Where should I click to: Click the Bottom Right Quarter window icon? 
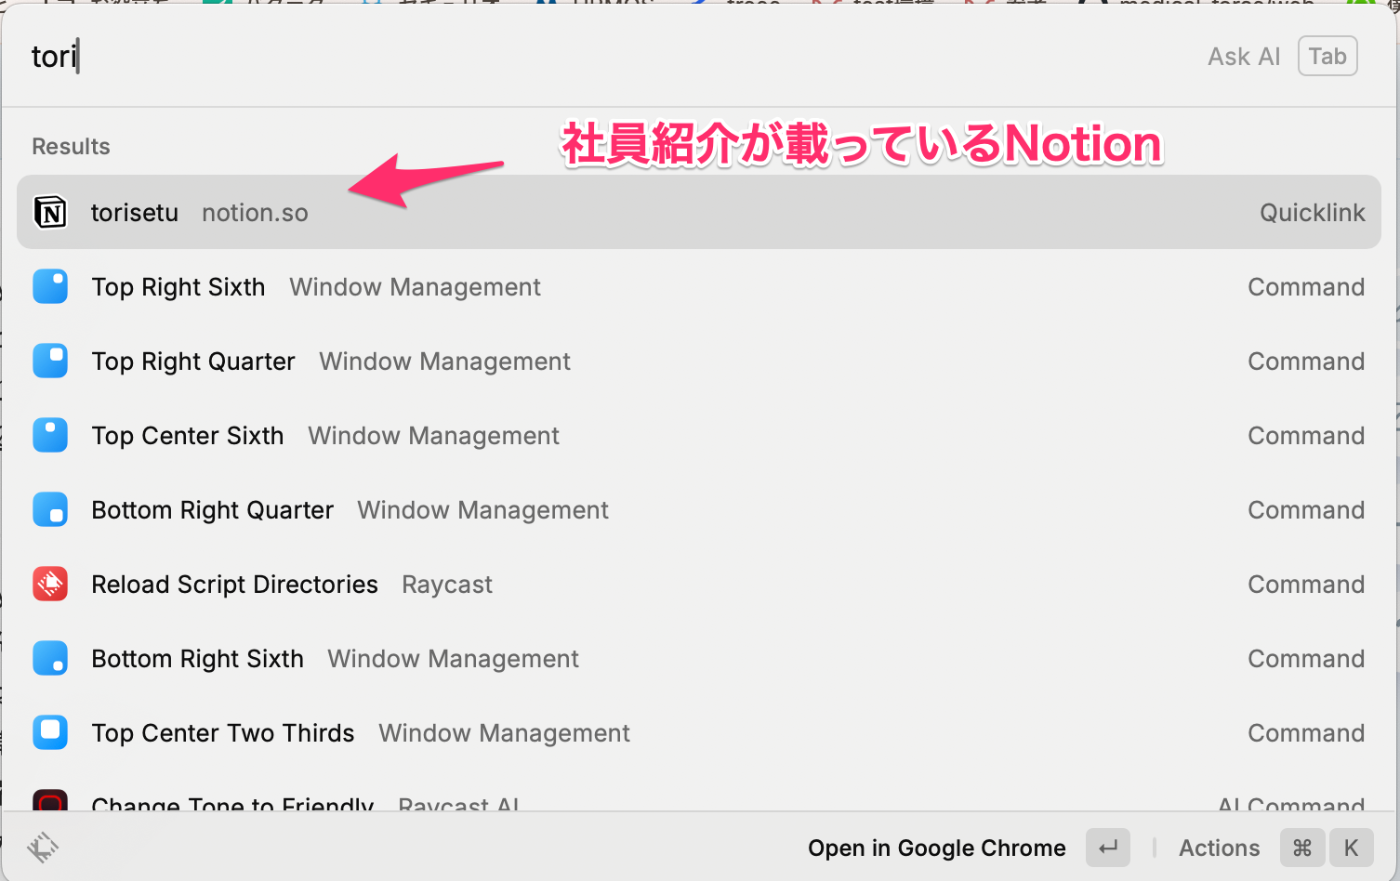[x=50, y=510]
